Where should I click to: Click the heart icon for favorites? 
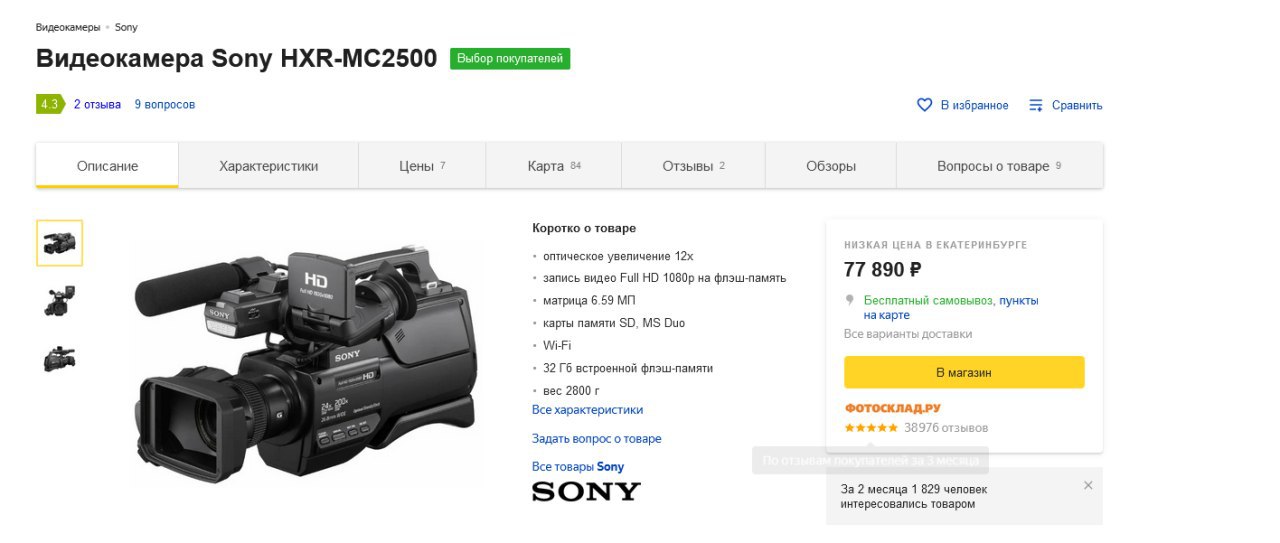tap(925, 105)
